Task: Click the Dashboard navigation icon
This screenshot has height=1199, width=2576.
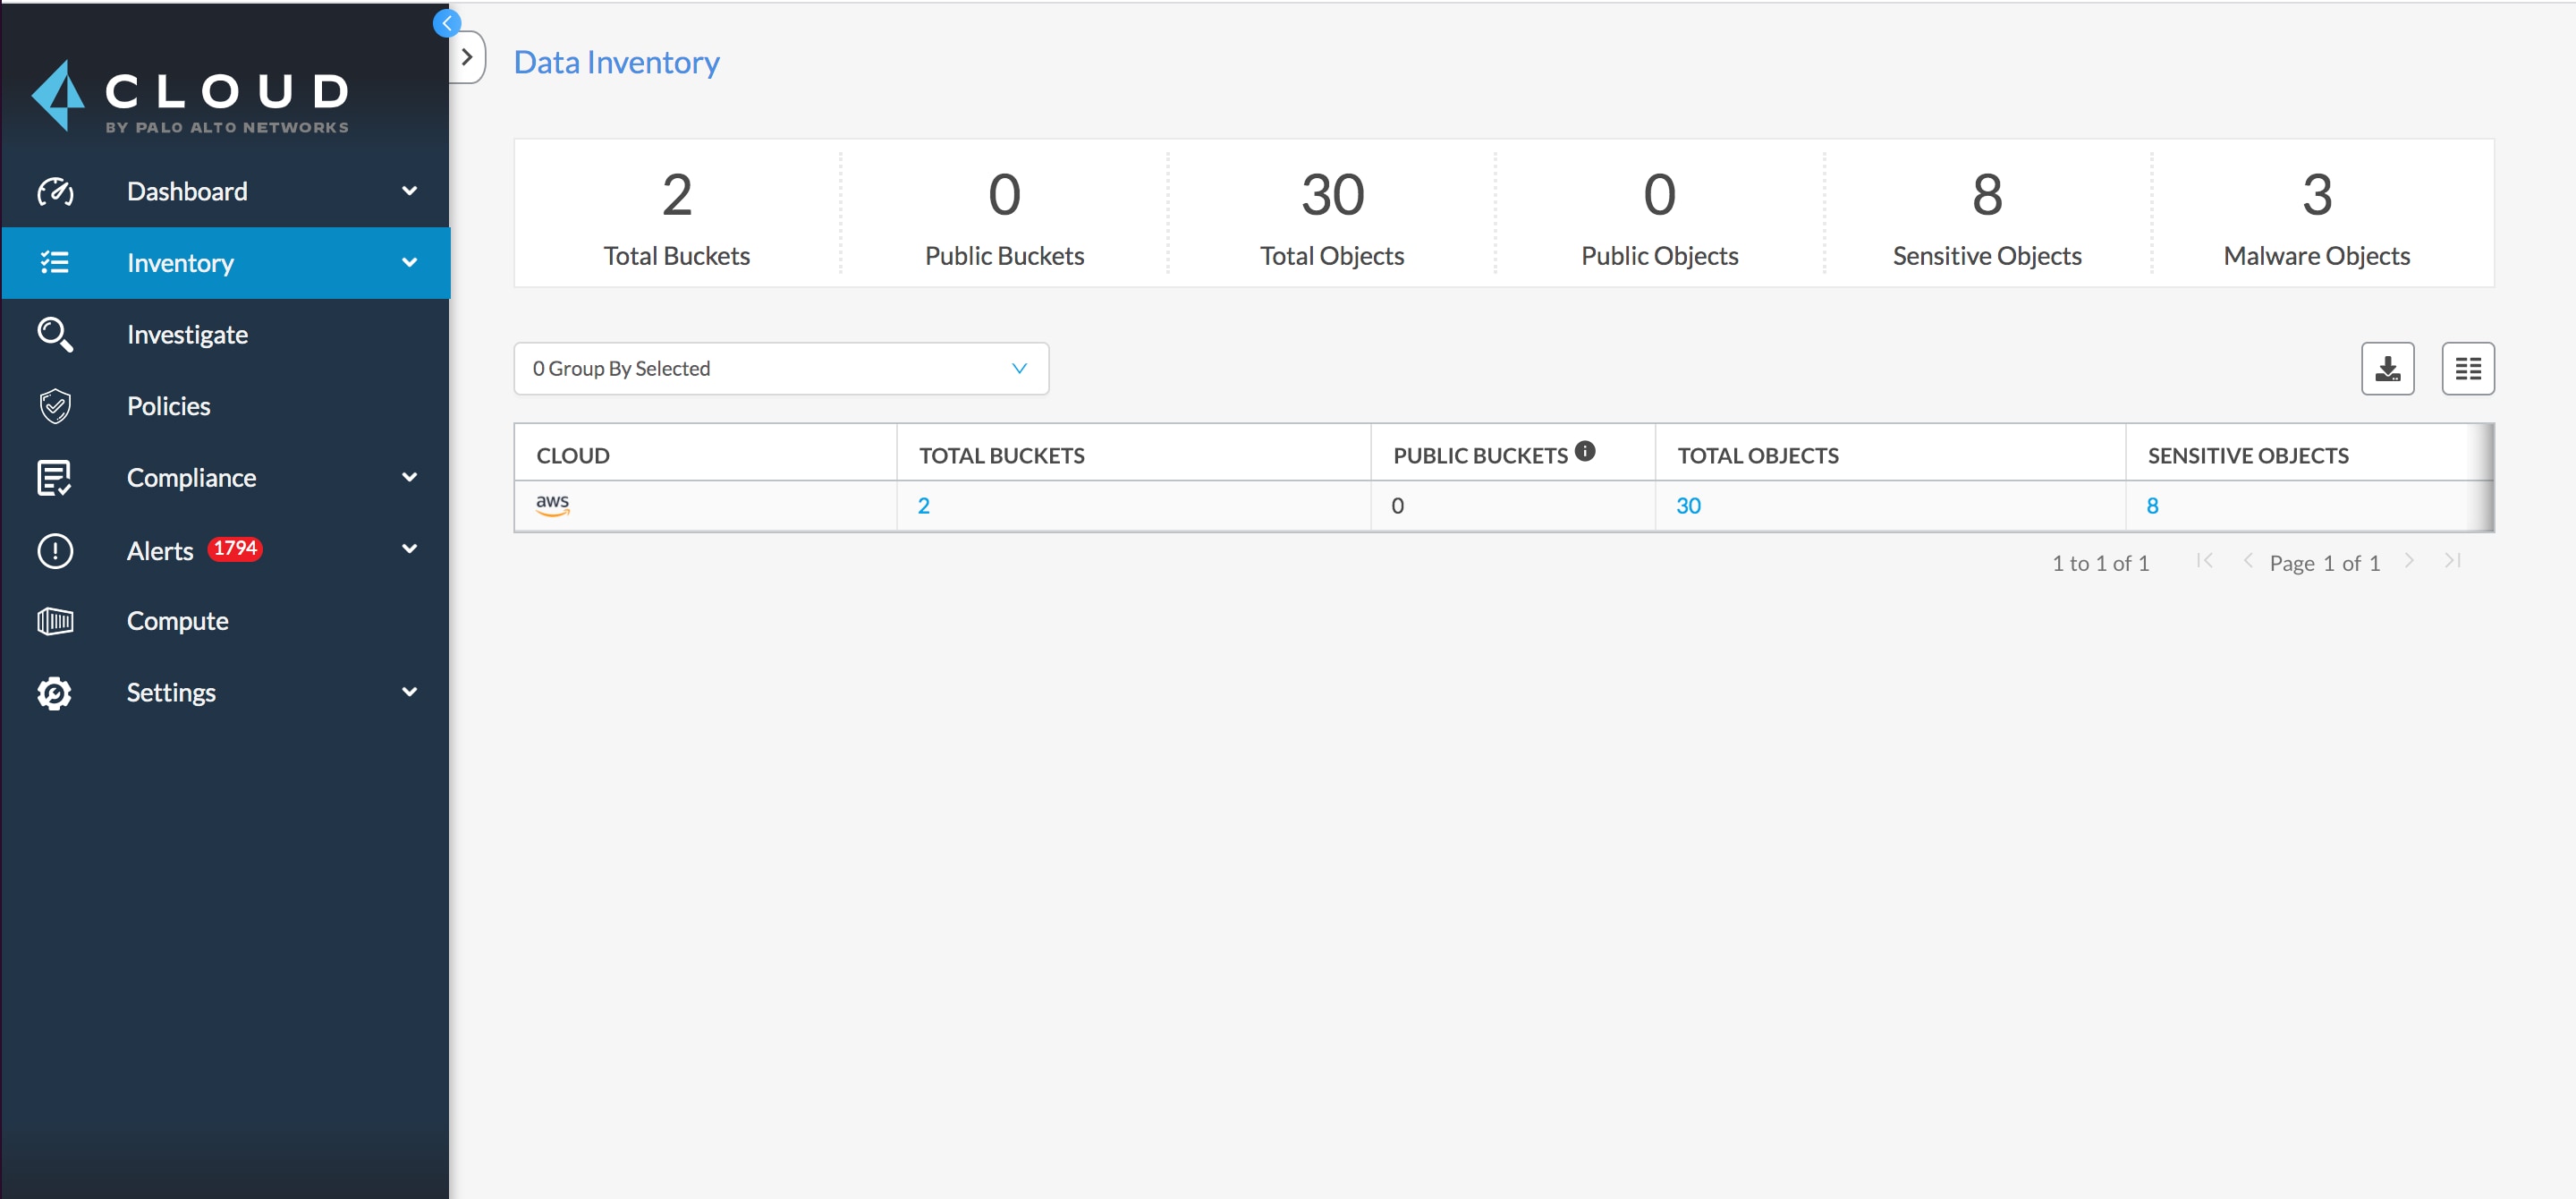Action: coord(55,189)
